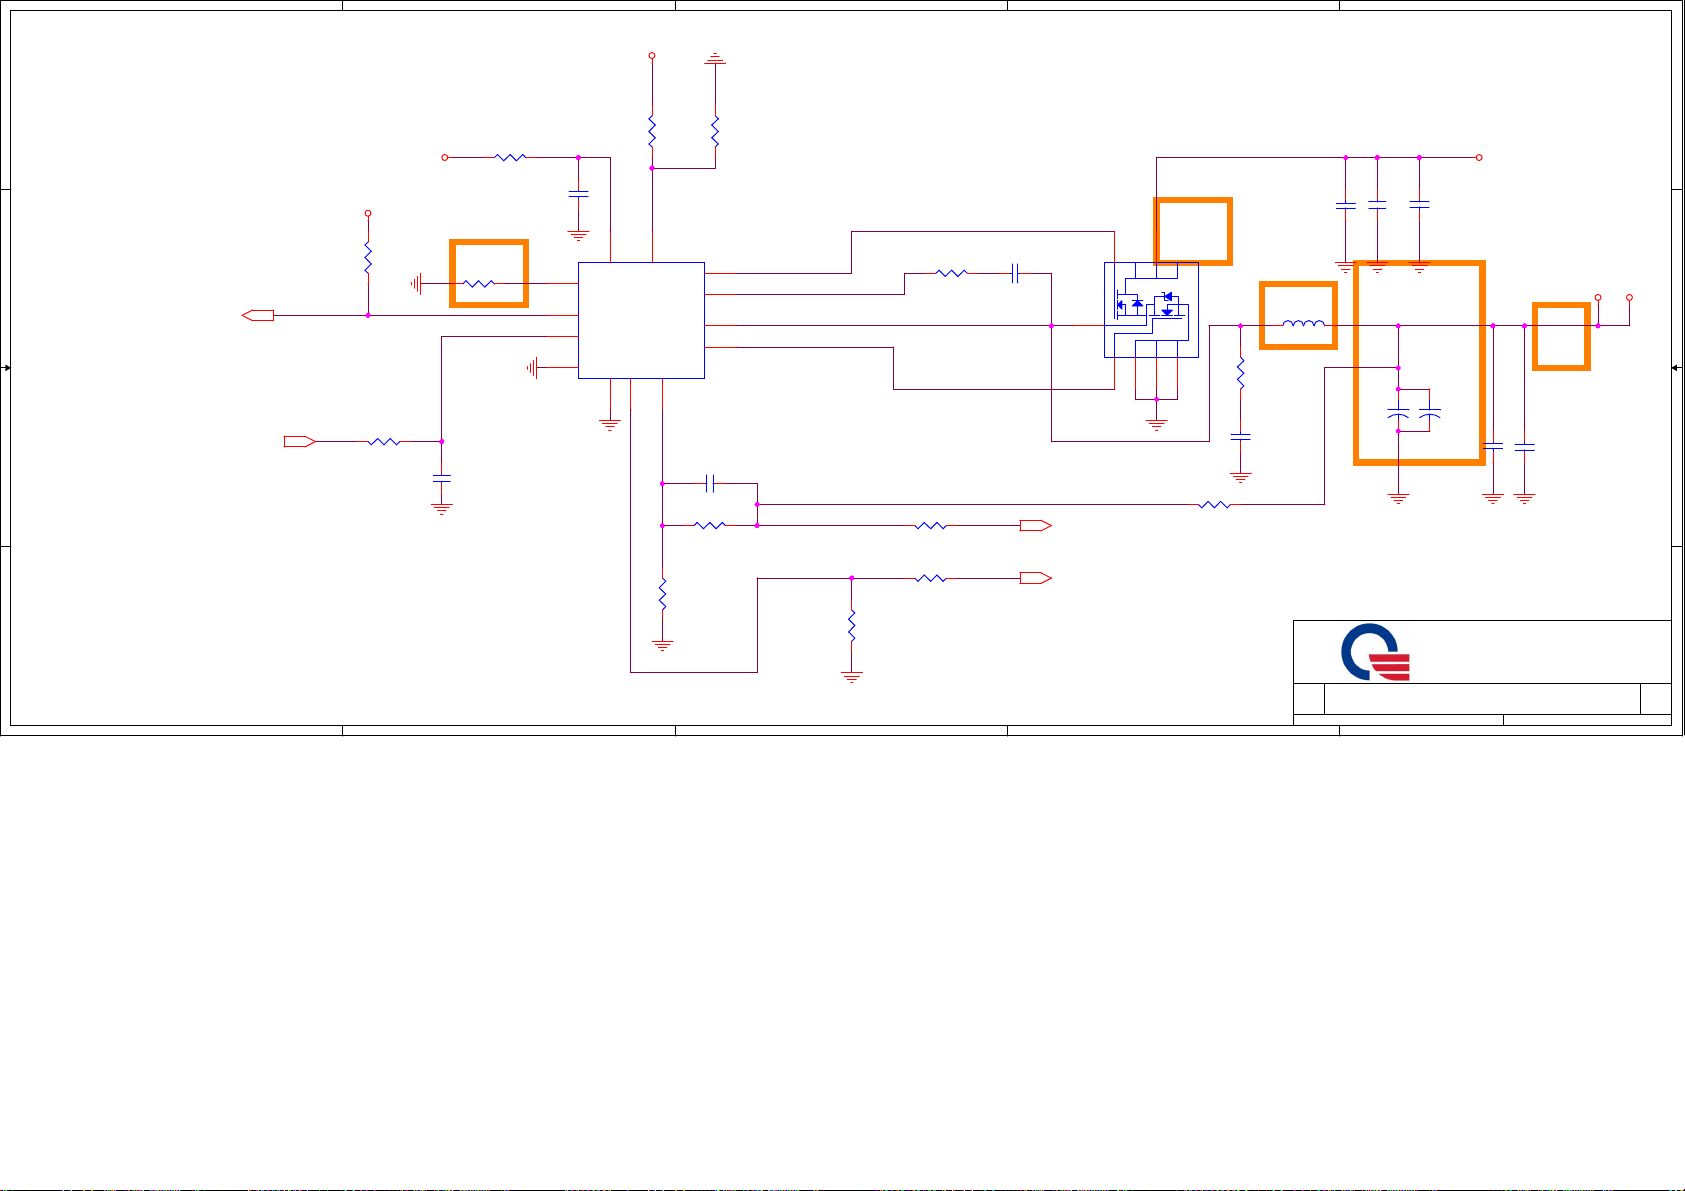Select the left-pointing off-page port symbol
Image resolution: width=1685 pixels, height=1191 pixels.
258,316
